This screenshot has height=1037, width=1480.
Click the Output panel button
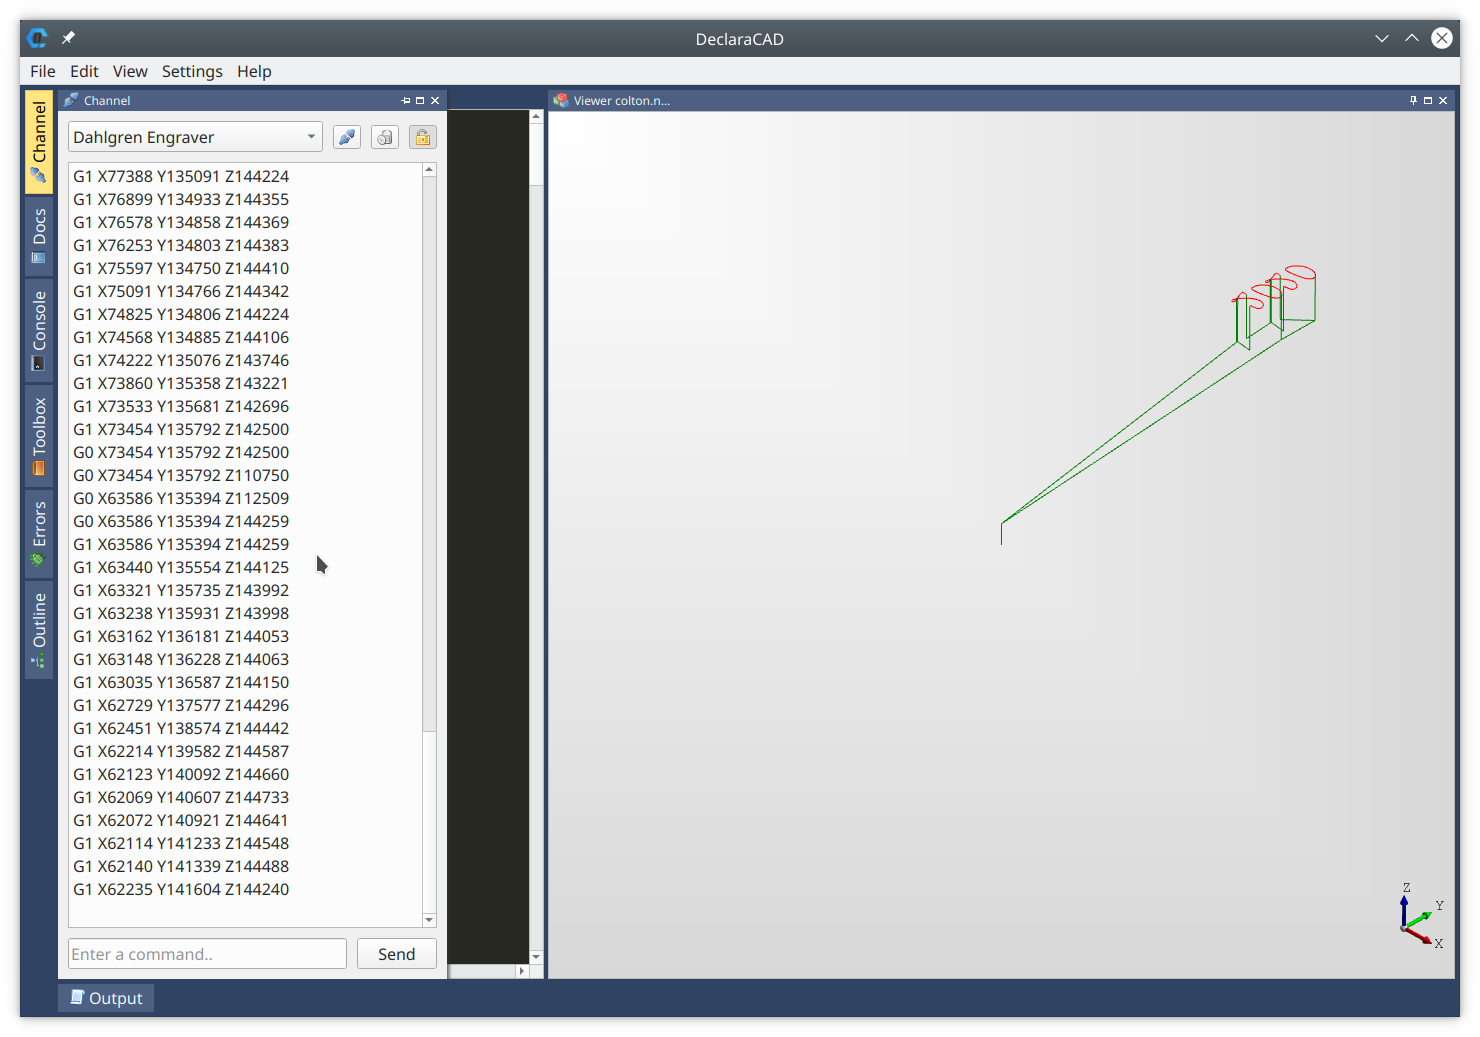tap(106, 998)
